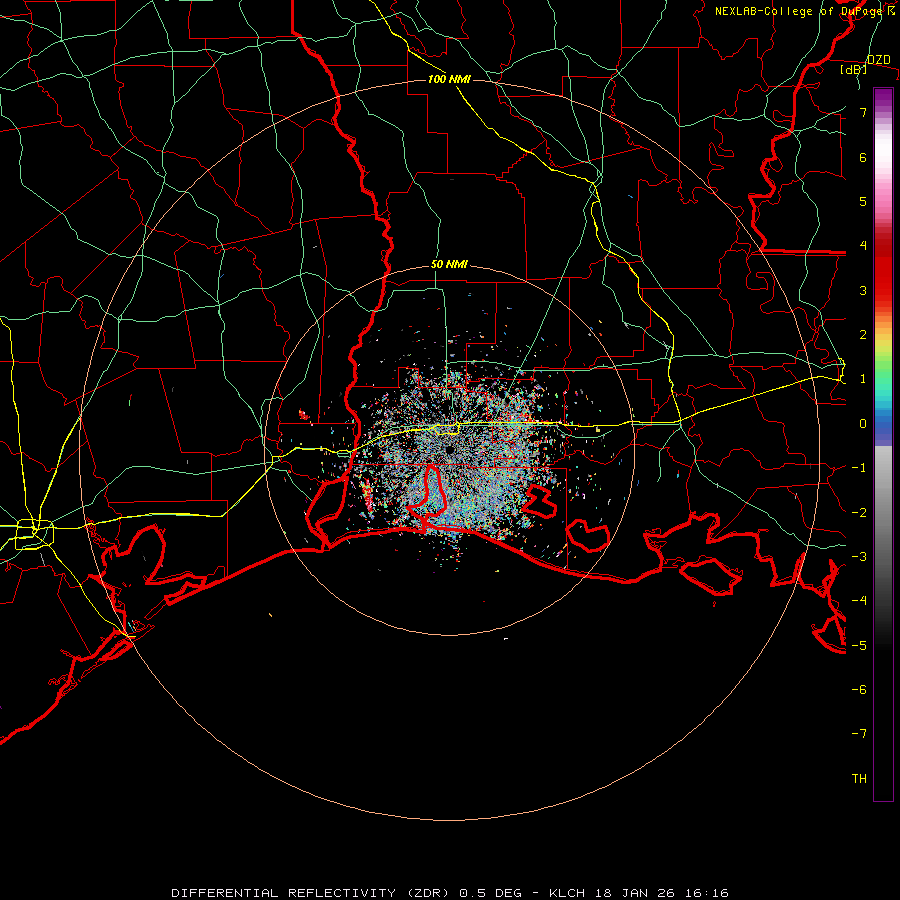The height and width of the screenshot is (900, 900).
Task: Click the 100 NMI range ring label
Action: (449, 79)
